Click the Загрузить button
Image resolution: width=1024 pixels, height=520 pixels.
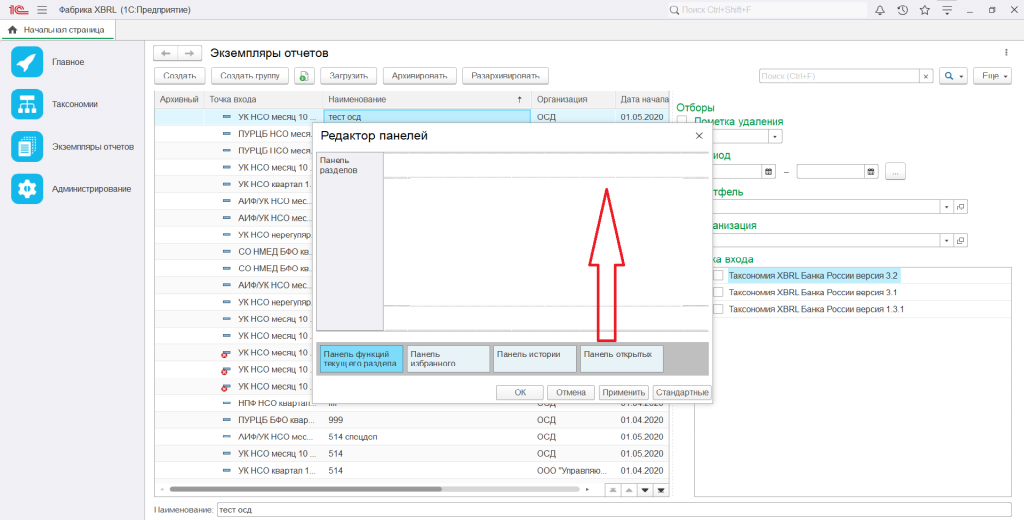coord(349,76)
